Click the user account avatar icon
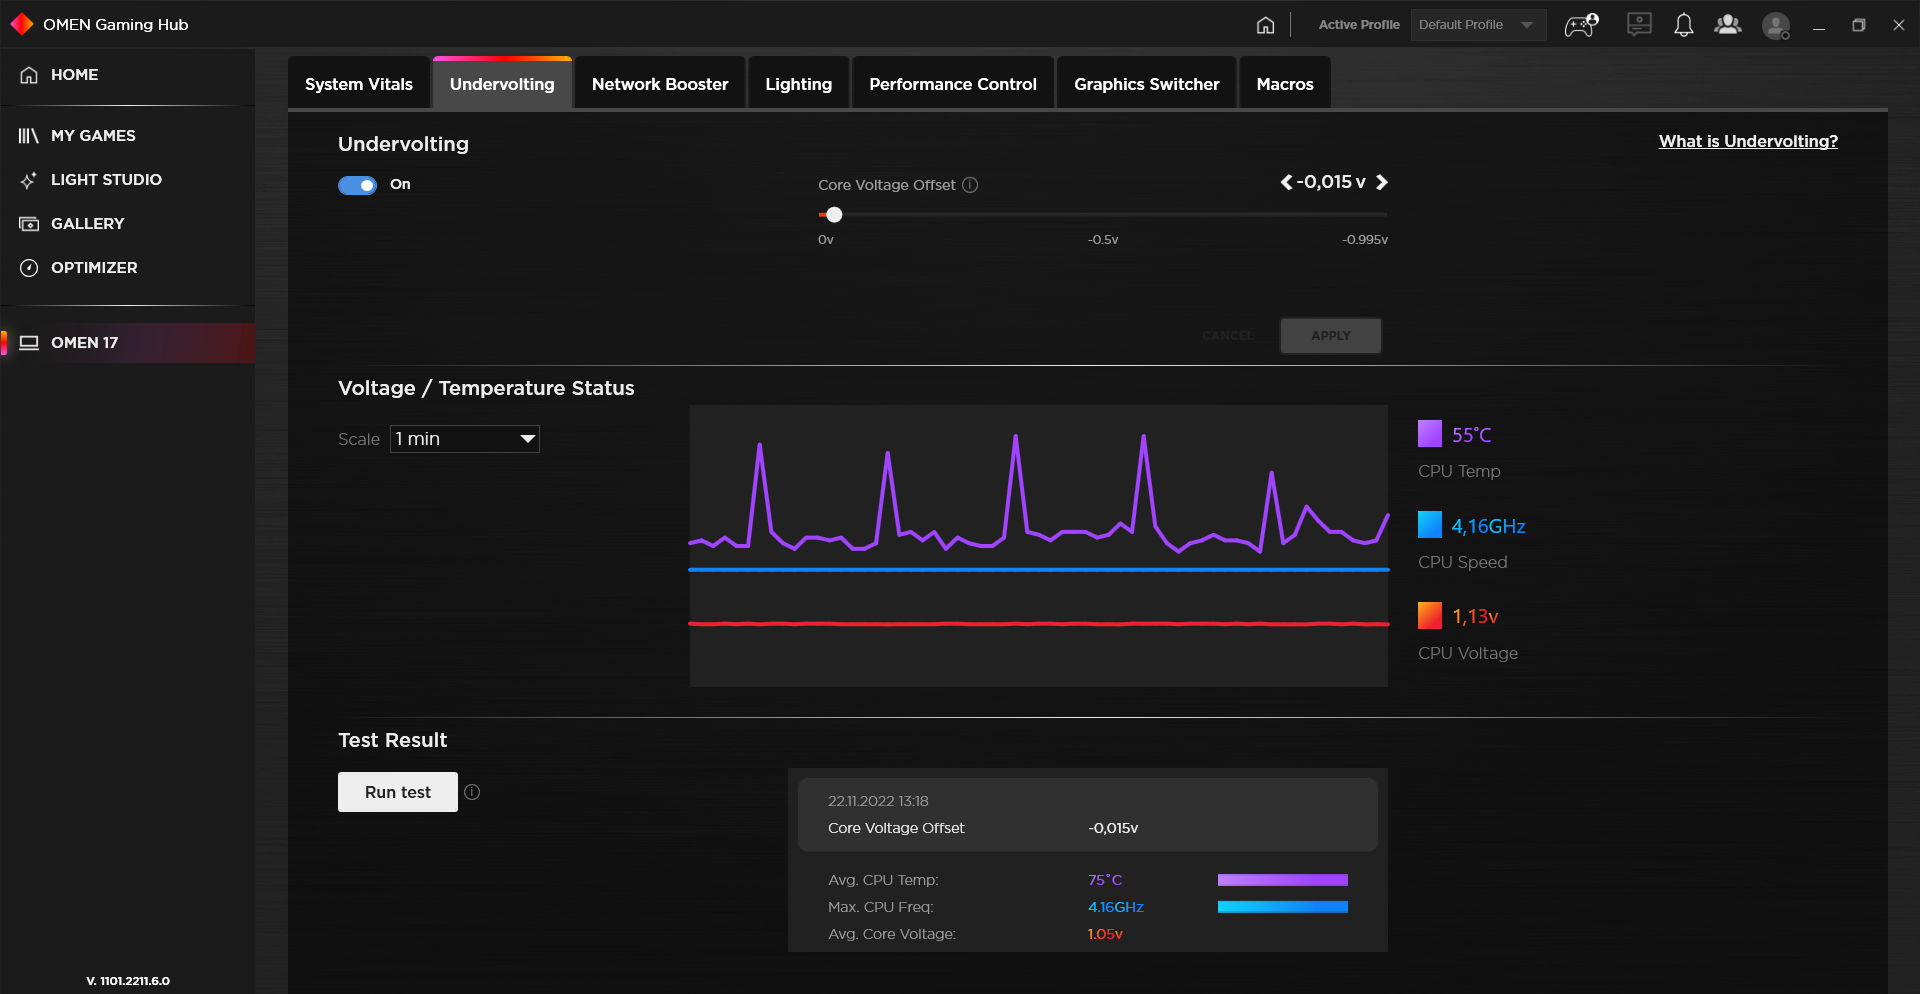1920x994 pixels. point(1775,25)
